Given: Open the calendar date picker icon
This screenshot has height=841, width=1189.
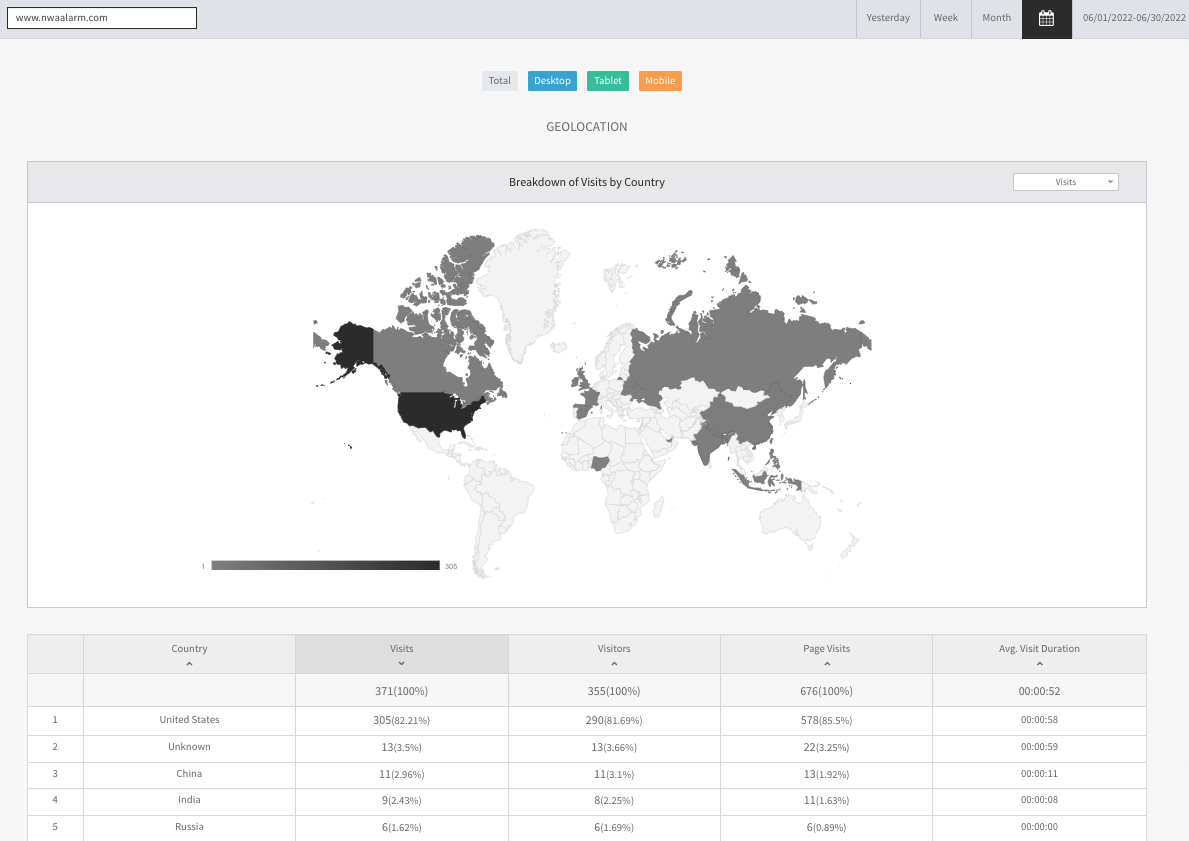Looking at the screenshot, I should (1046, 18).
